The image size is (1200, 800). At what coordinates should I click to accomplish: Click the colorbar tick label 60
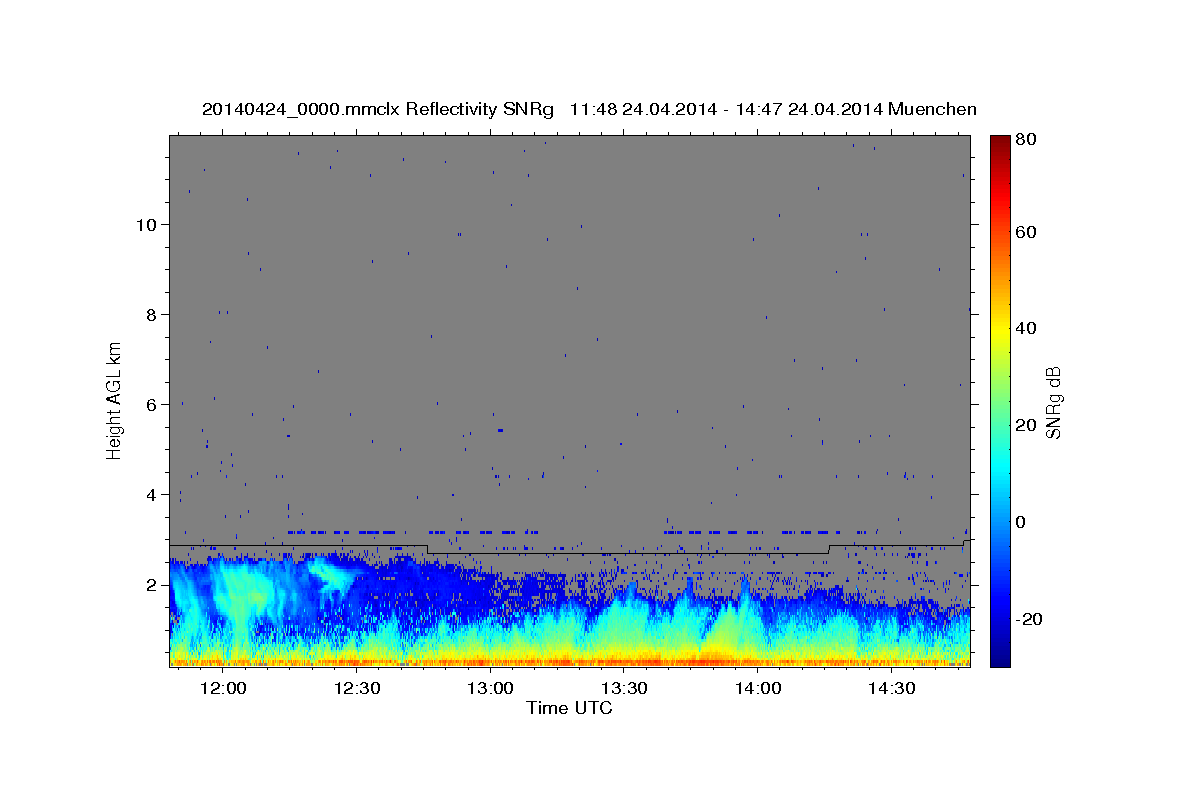pyautogui.click(x=1027, y=232)
